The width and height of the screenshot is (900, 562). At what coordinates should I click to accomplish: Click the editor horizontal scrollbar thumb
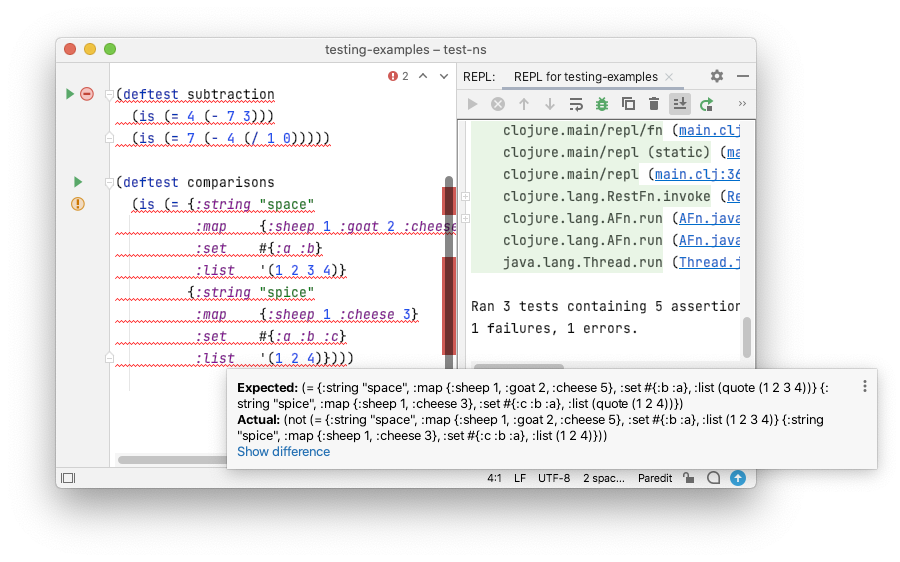[x=172, y=460]
